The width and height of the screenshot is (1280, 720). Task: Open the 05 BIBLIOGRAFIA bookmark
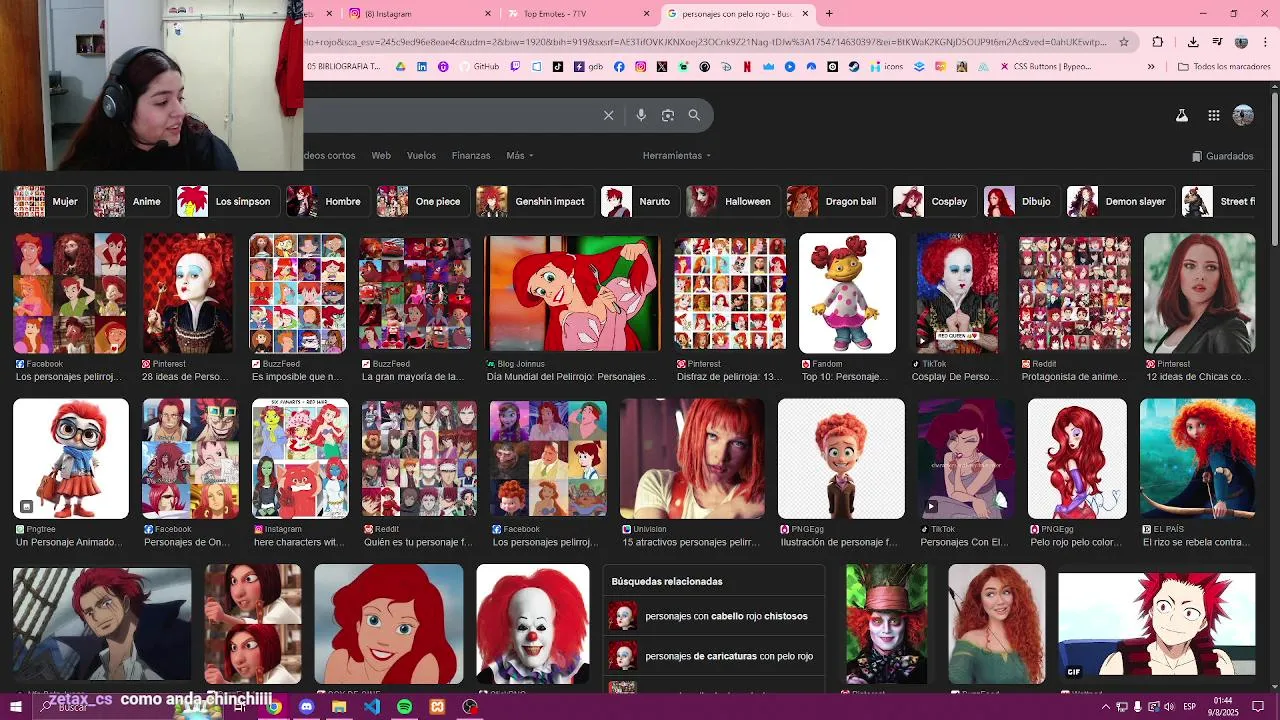pos(344,67)
